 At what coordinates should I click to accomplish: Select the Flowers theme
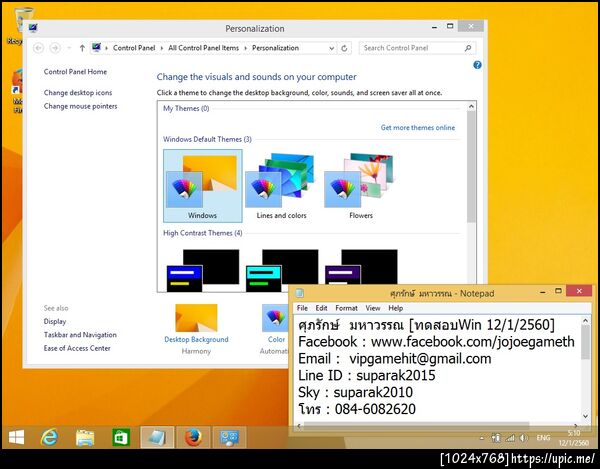click(x=360, y=186)
